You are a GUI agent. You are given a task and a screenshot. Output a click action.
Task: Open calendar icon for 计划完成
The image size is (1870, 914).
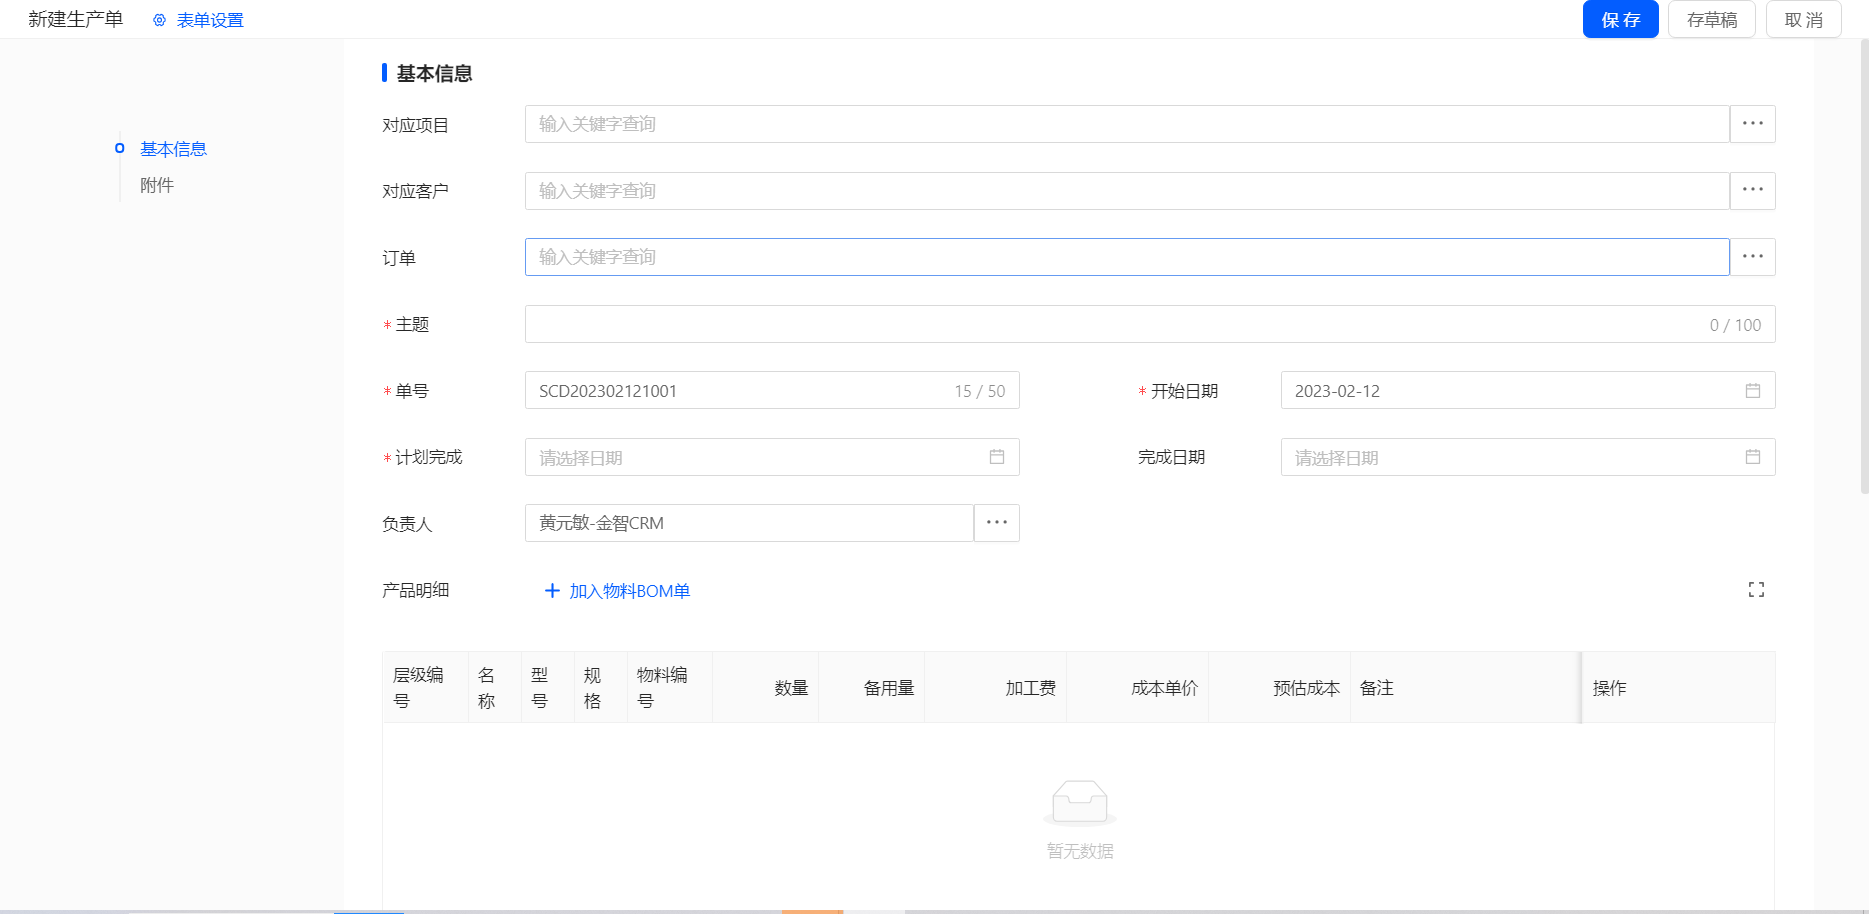point(997,457)
